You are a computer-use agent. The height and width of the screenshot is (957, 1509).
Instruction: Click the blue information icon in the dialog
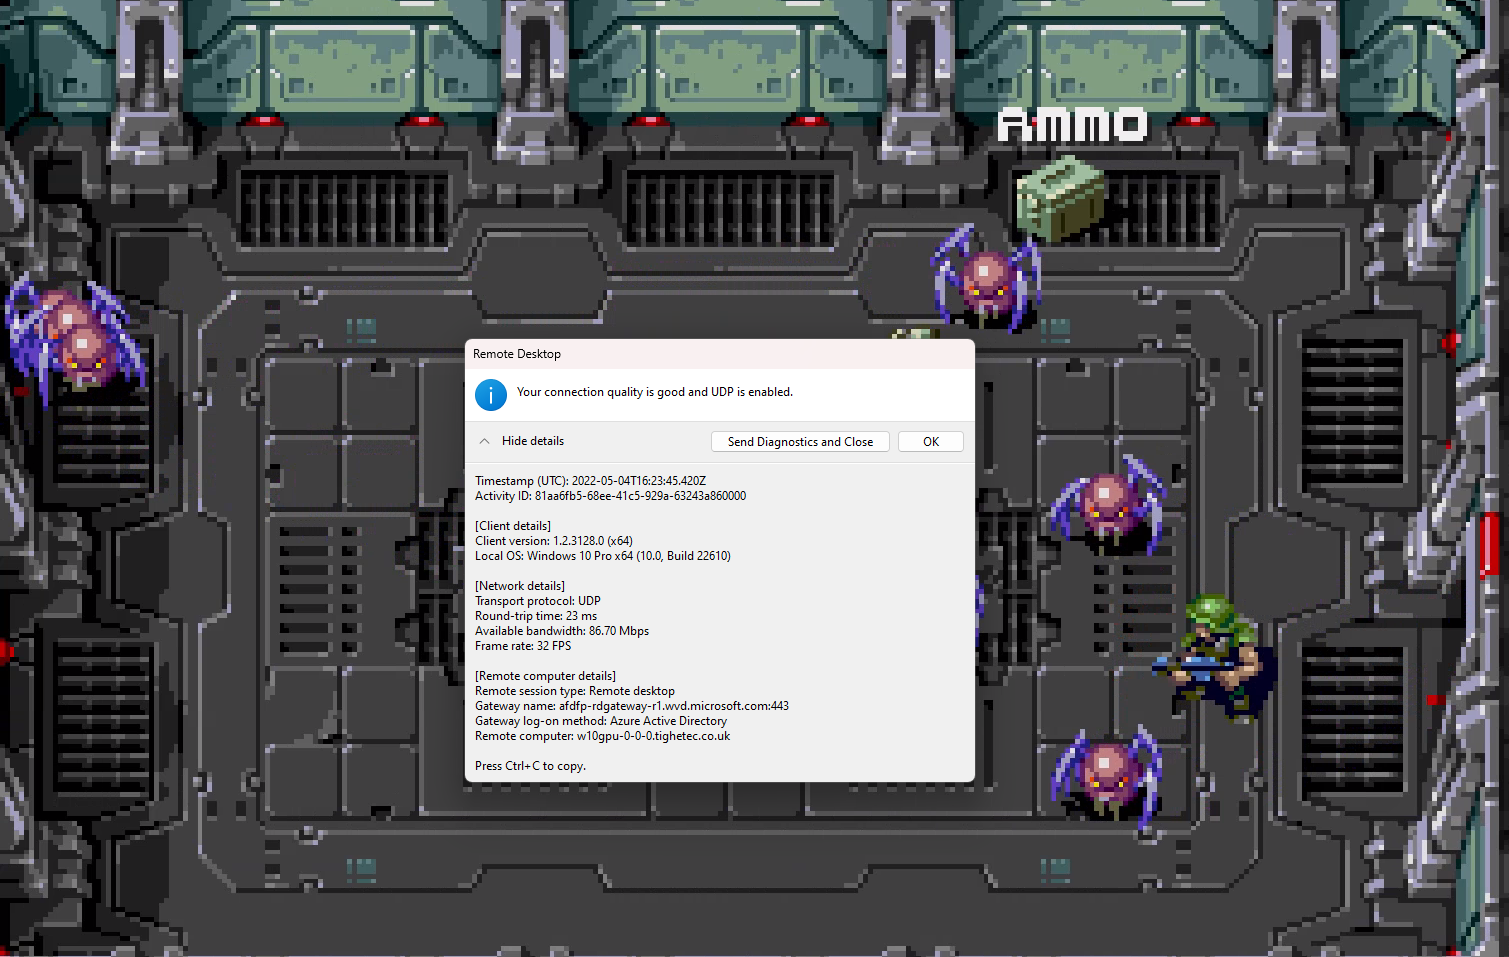[491, 395]
